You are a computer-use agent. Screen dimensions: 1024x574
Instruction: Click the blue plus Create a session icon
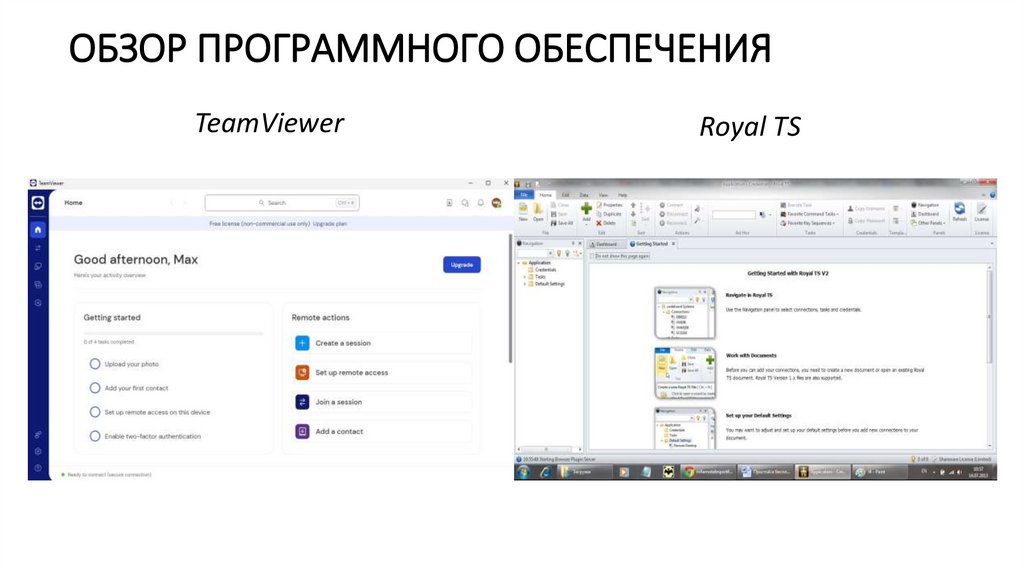[x=302, y=343]
